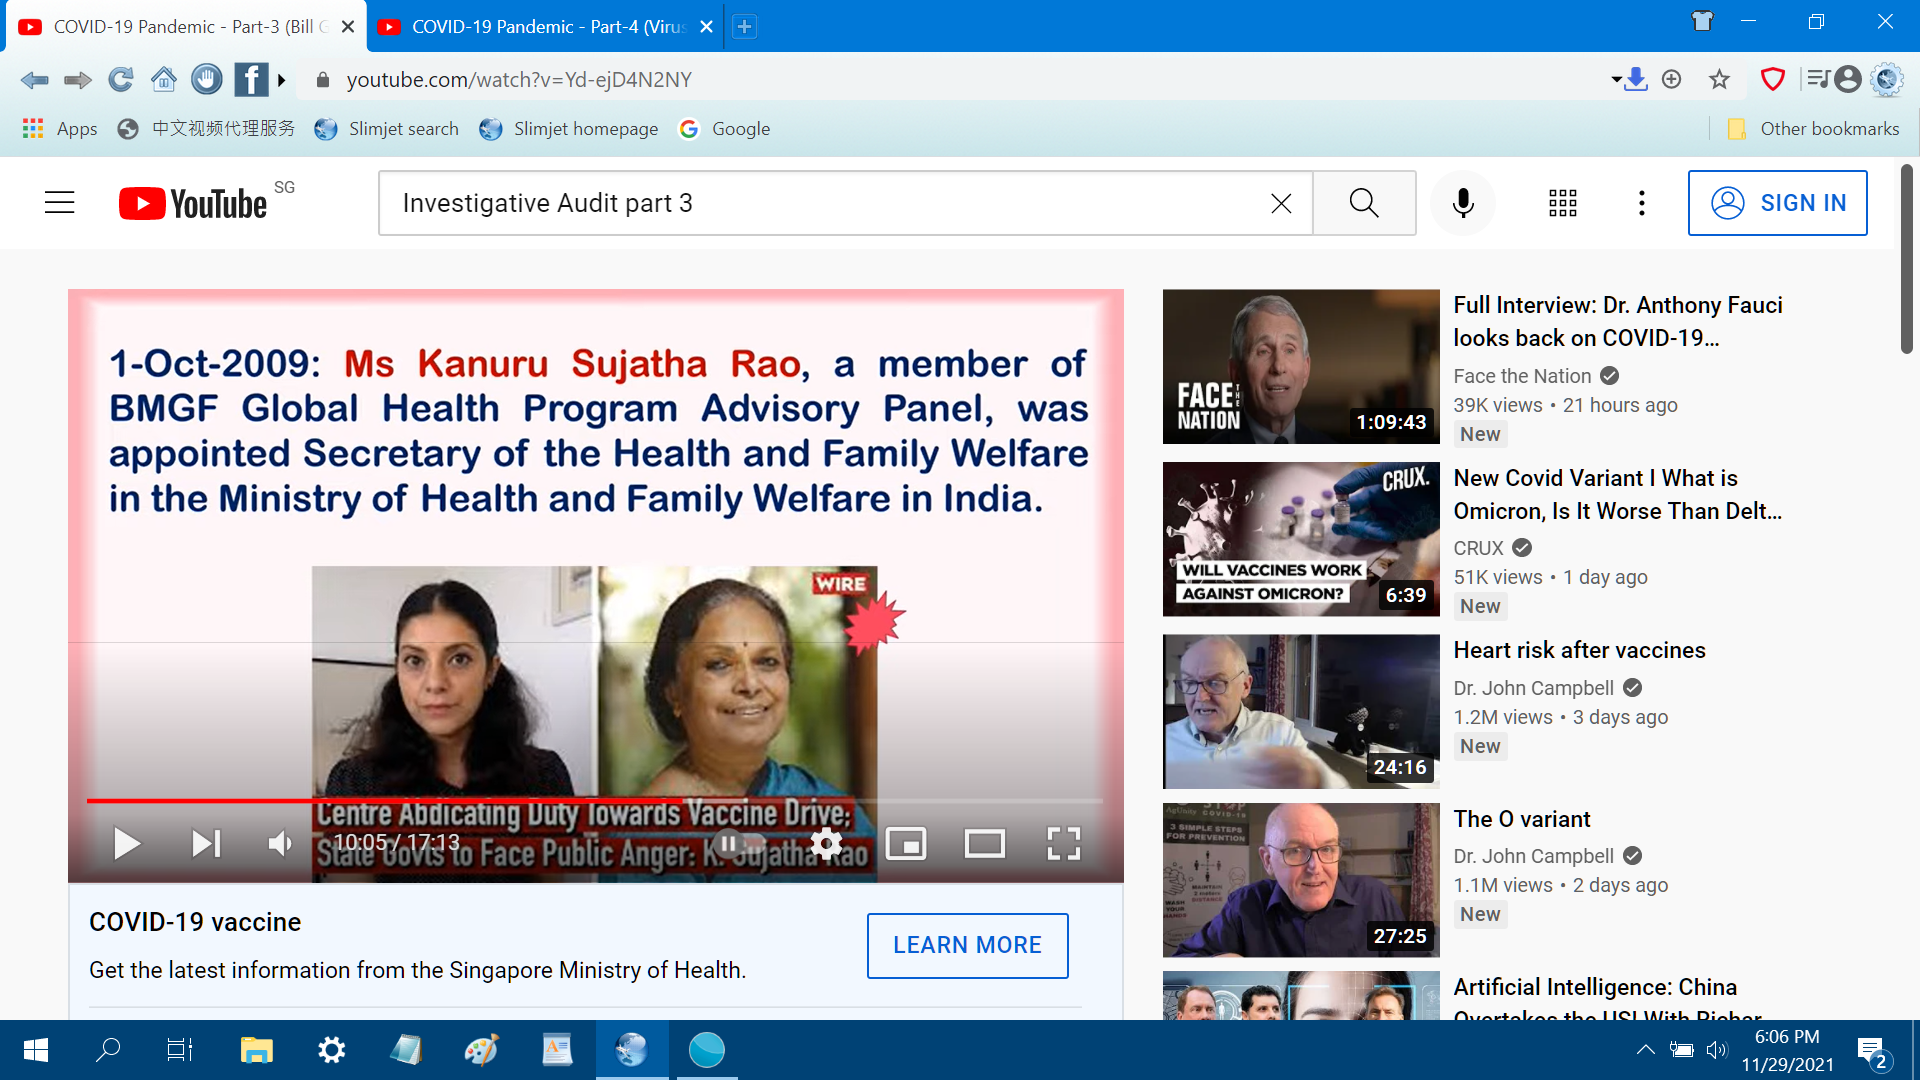
Task: Open the browser profile avatar
Action: (1848, 79)
